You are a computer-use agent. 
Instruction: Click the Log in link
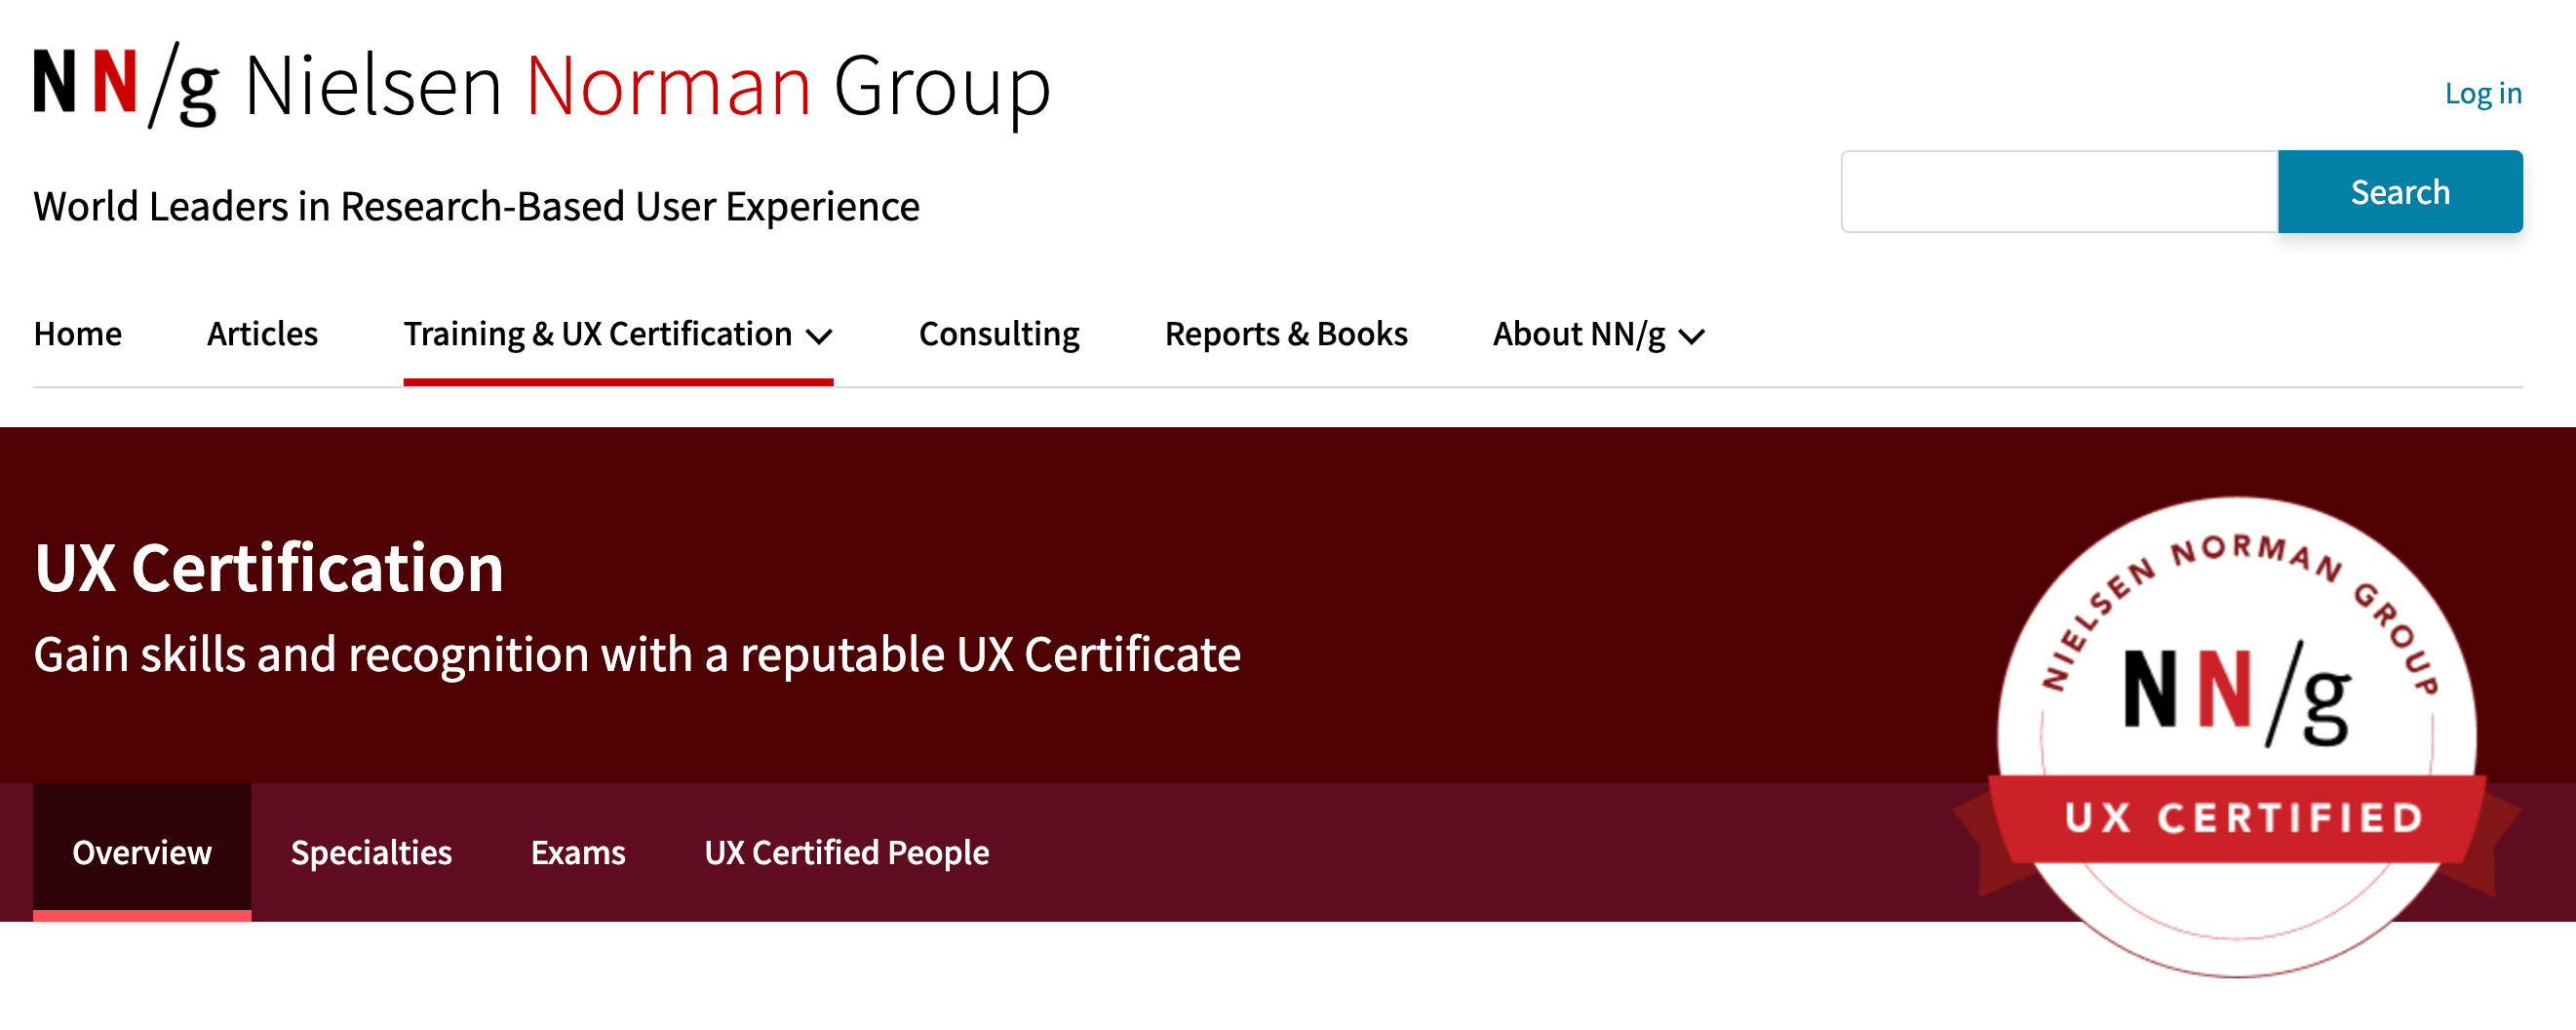pyautogui.click(x=2484, y=93)
